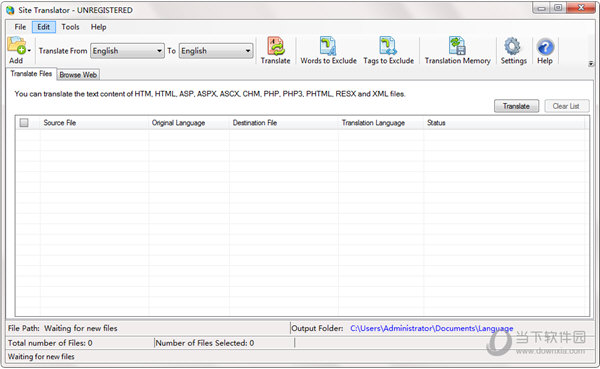Open the Tools menu
This screenshot has height=369, width=600.
tap(70, 27)
